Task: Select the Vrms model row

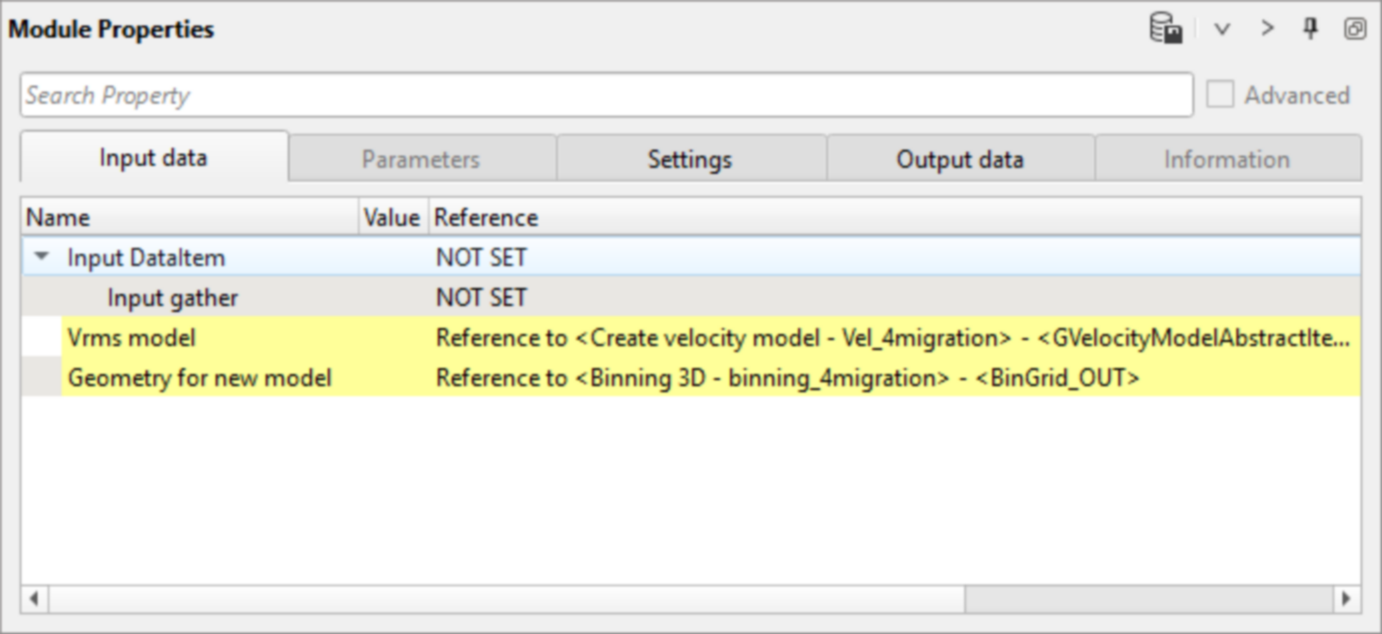Action: tap(131, 338)
